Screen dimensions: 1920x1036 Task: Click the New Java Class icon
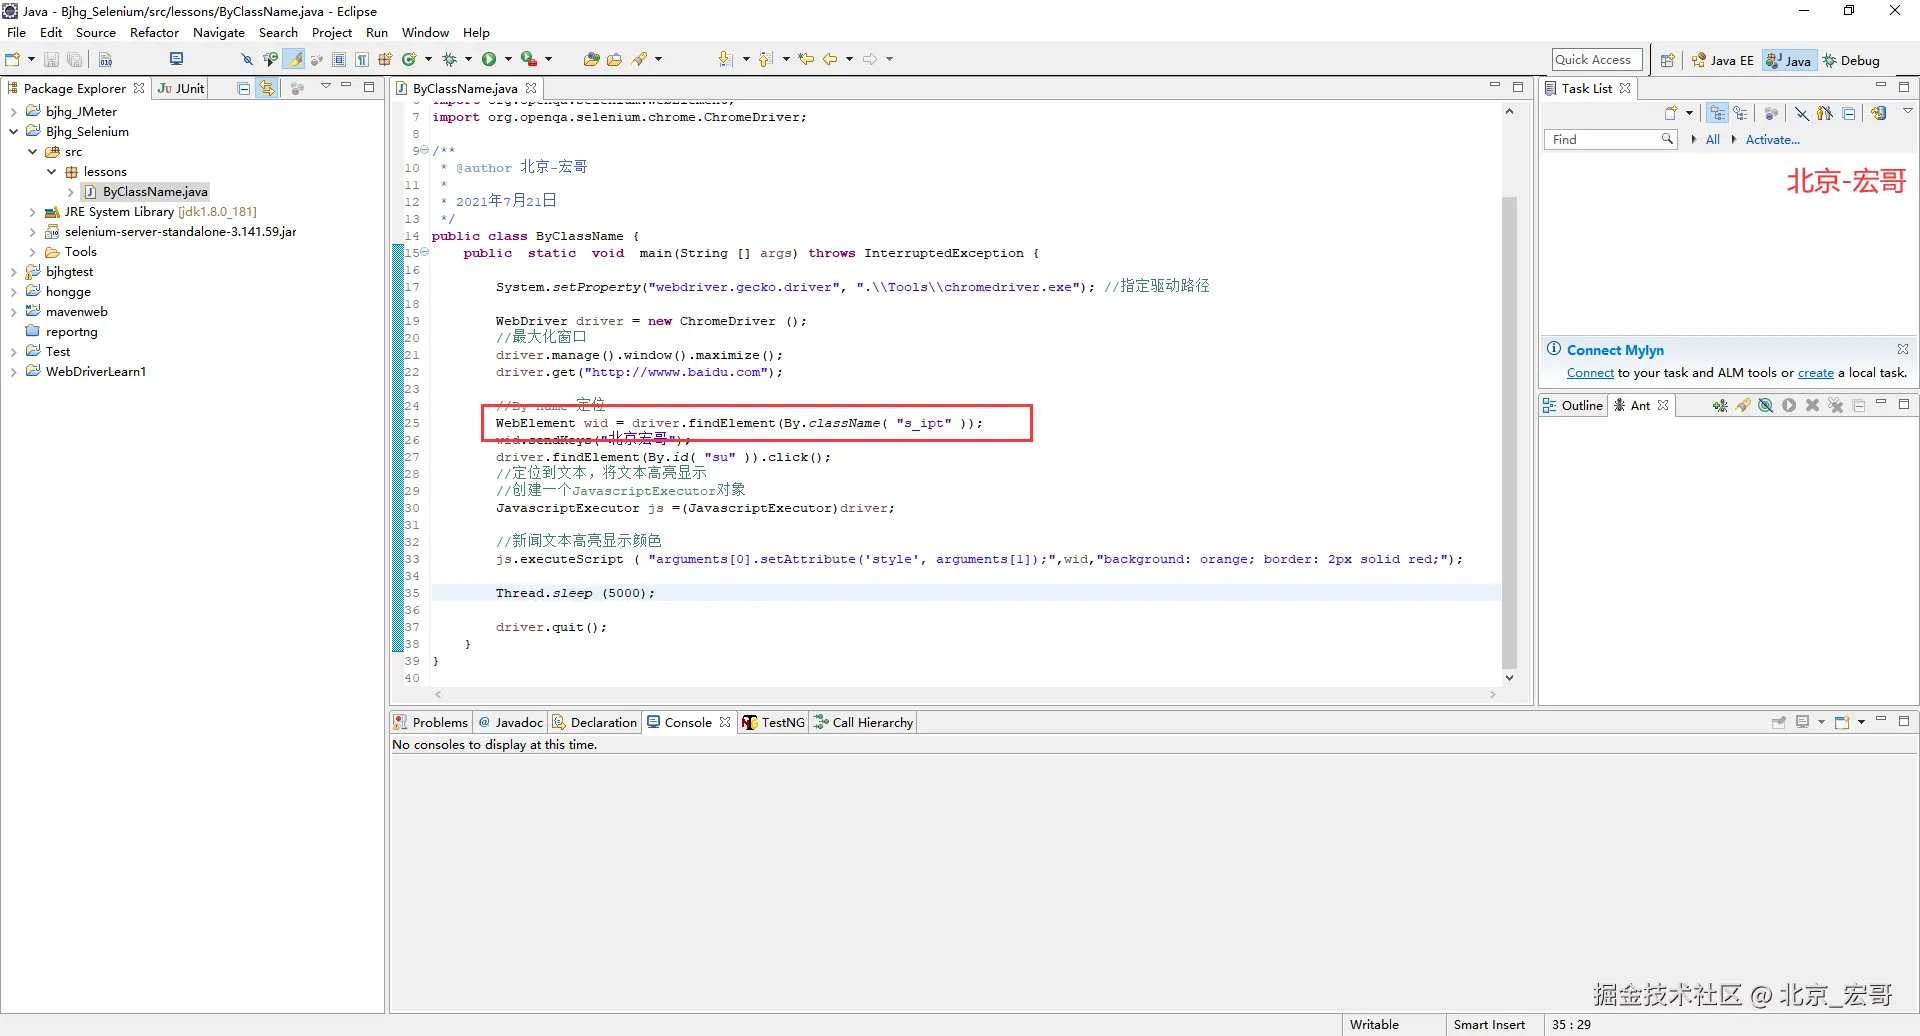(409, 59)
